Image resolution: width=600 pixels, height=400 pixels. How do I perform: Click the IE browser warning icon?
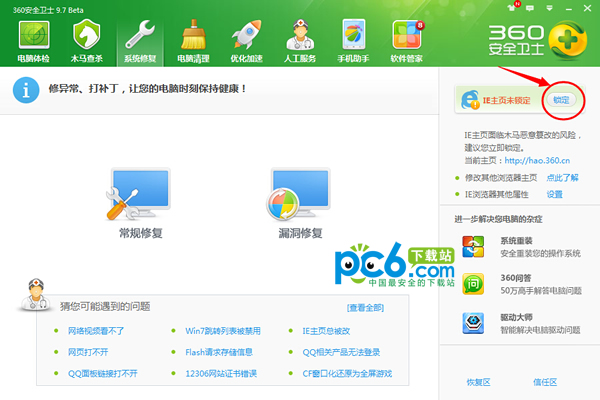[x=470, y=100]
